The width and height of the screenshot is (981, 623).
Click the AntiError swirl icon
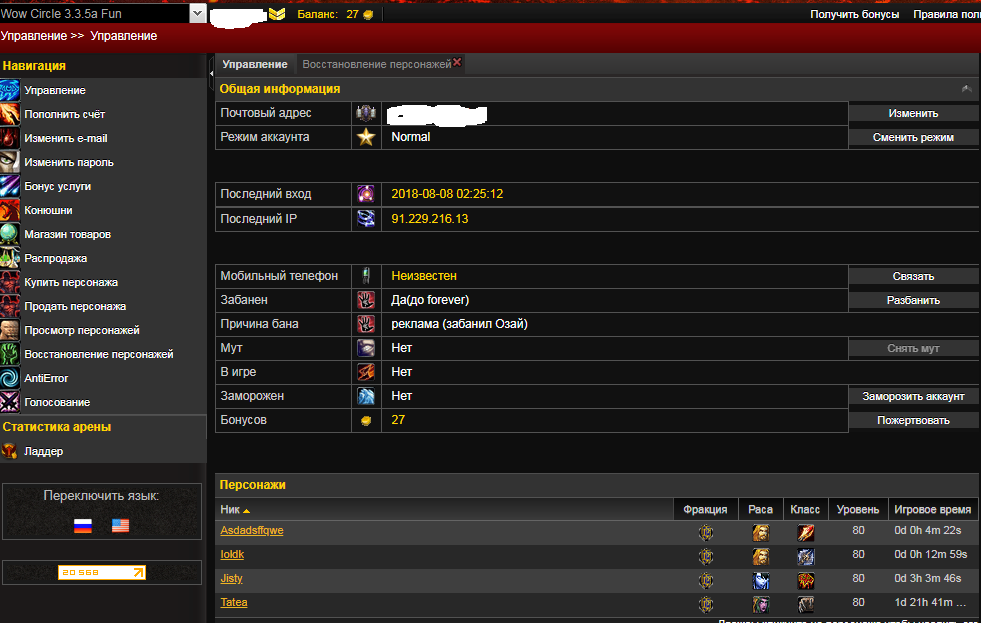10,378
